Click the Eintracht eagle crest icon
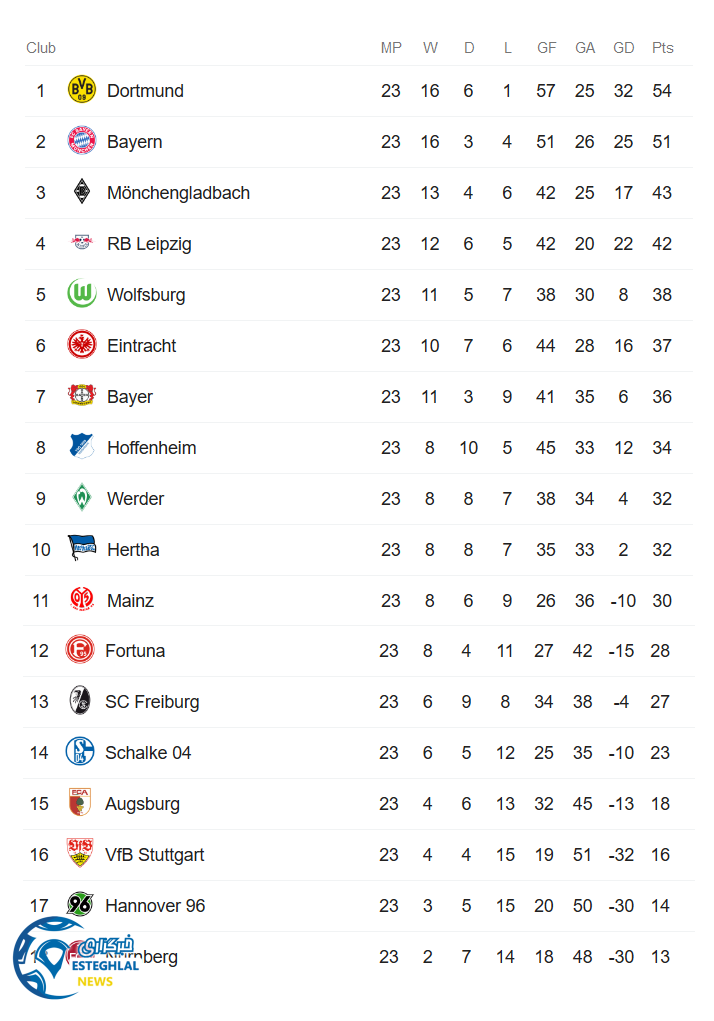This screenshot has width=714, height=1021. tap(82, 346)
